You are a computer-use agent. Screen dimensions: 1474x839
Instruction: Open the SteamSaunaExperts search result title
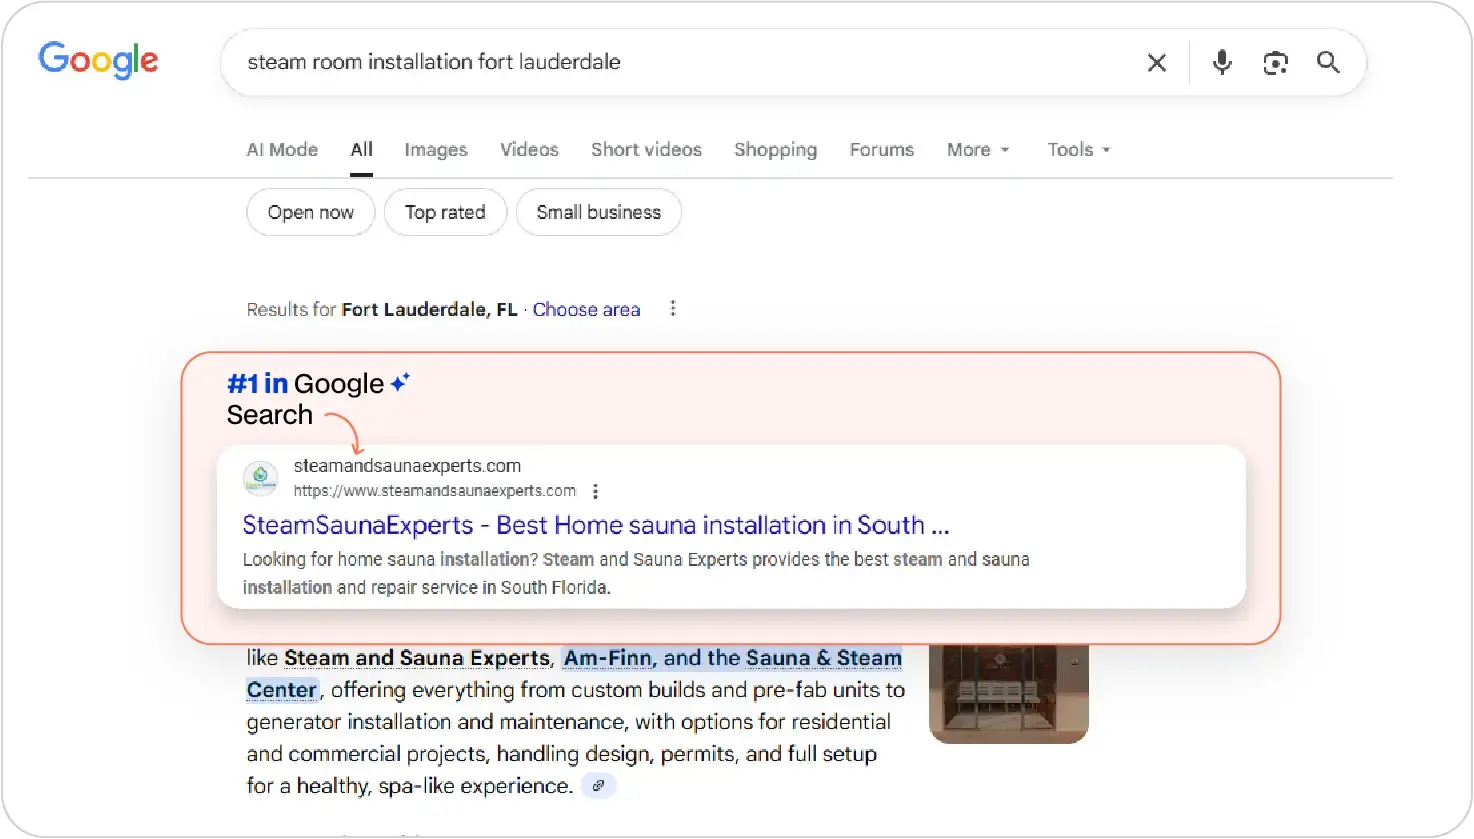coord(595,525)
